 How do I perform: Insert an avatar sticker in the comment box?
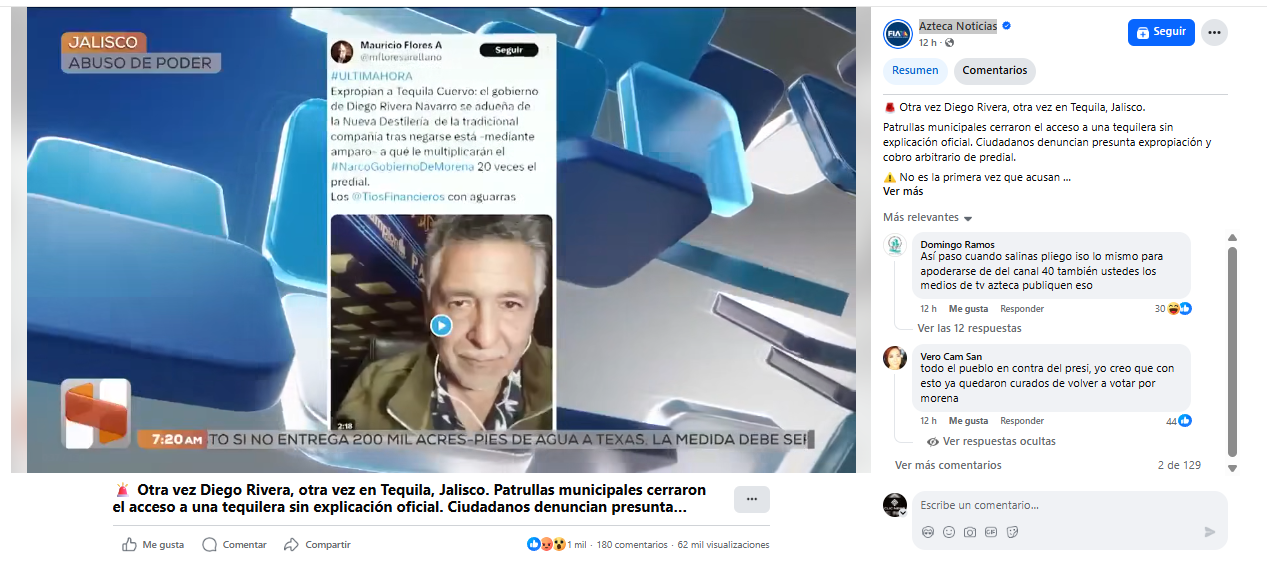928,532
